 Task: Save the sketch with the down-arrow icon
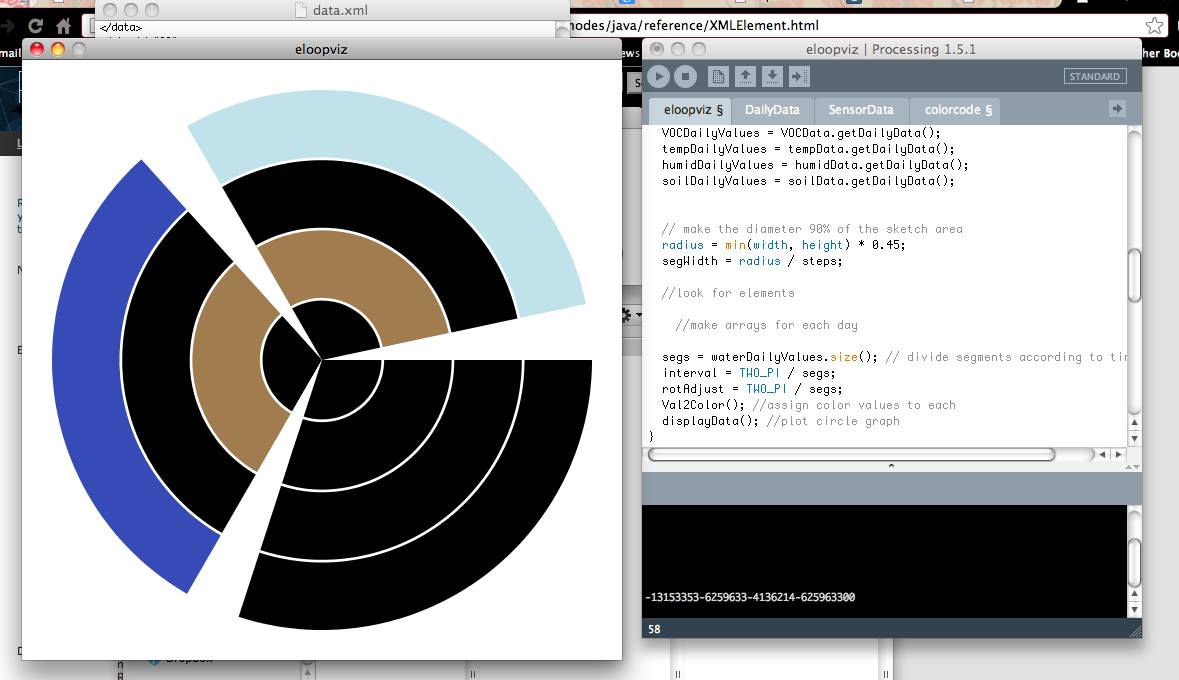point(772,76)
